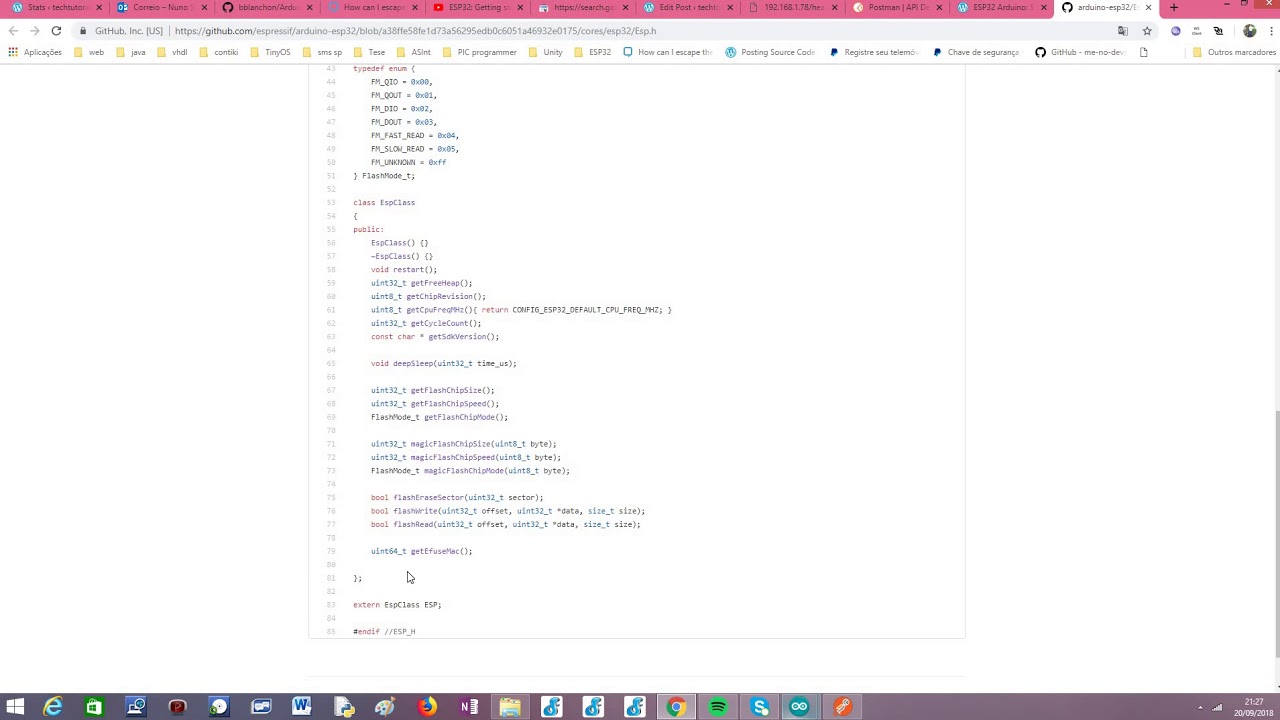Viewport: 1280px width, 720px height.
Task: Open the vhdl bookmarks folder
Action: tap(172, 52)
